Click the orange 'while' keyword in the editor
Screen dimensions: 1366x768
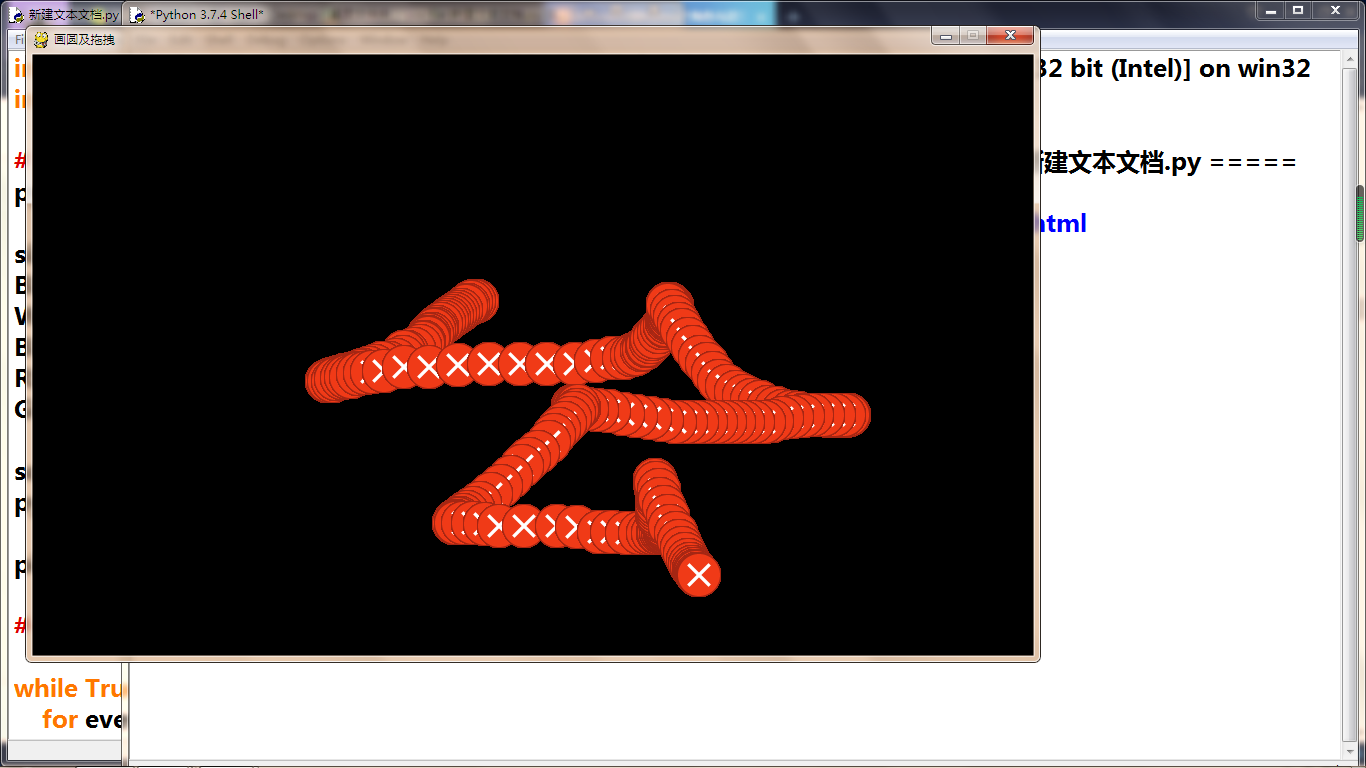coord(46,688)
